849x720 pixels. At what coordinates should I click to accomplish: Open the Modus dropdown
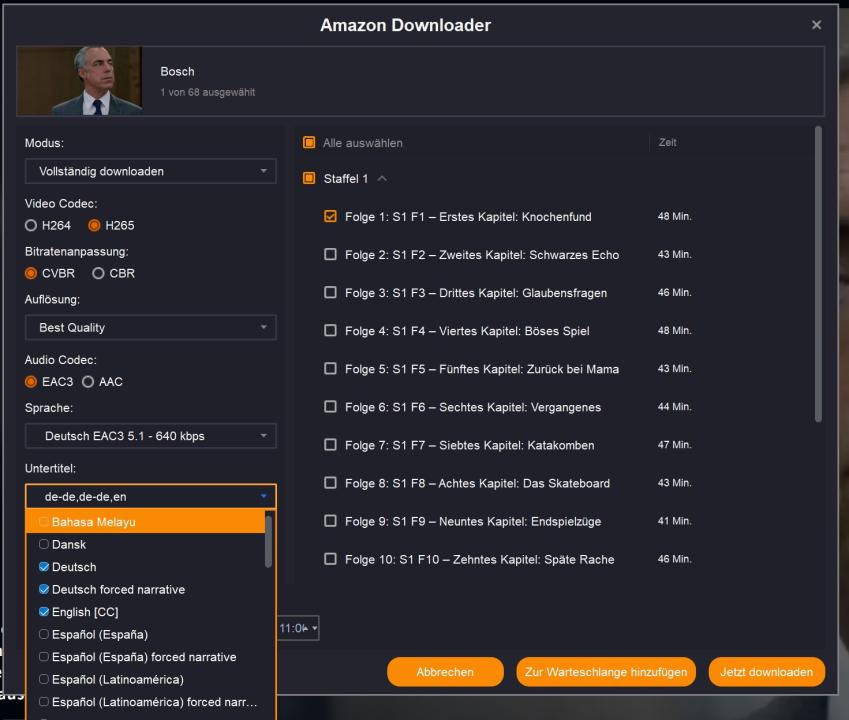coord(150,171)
